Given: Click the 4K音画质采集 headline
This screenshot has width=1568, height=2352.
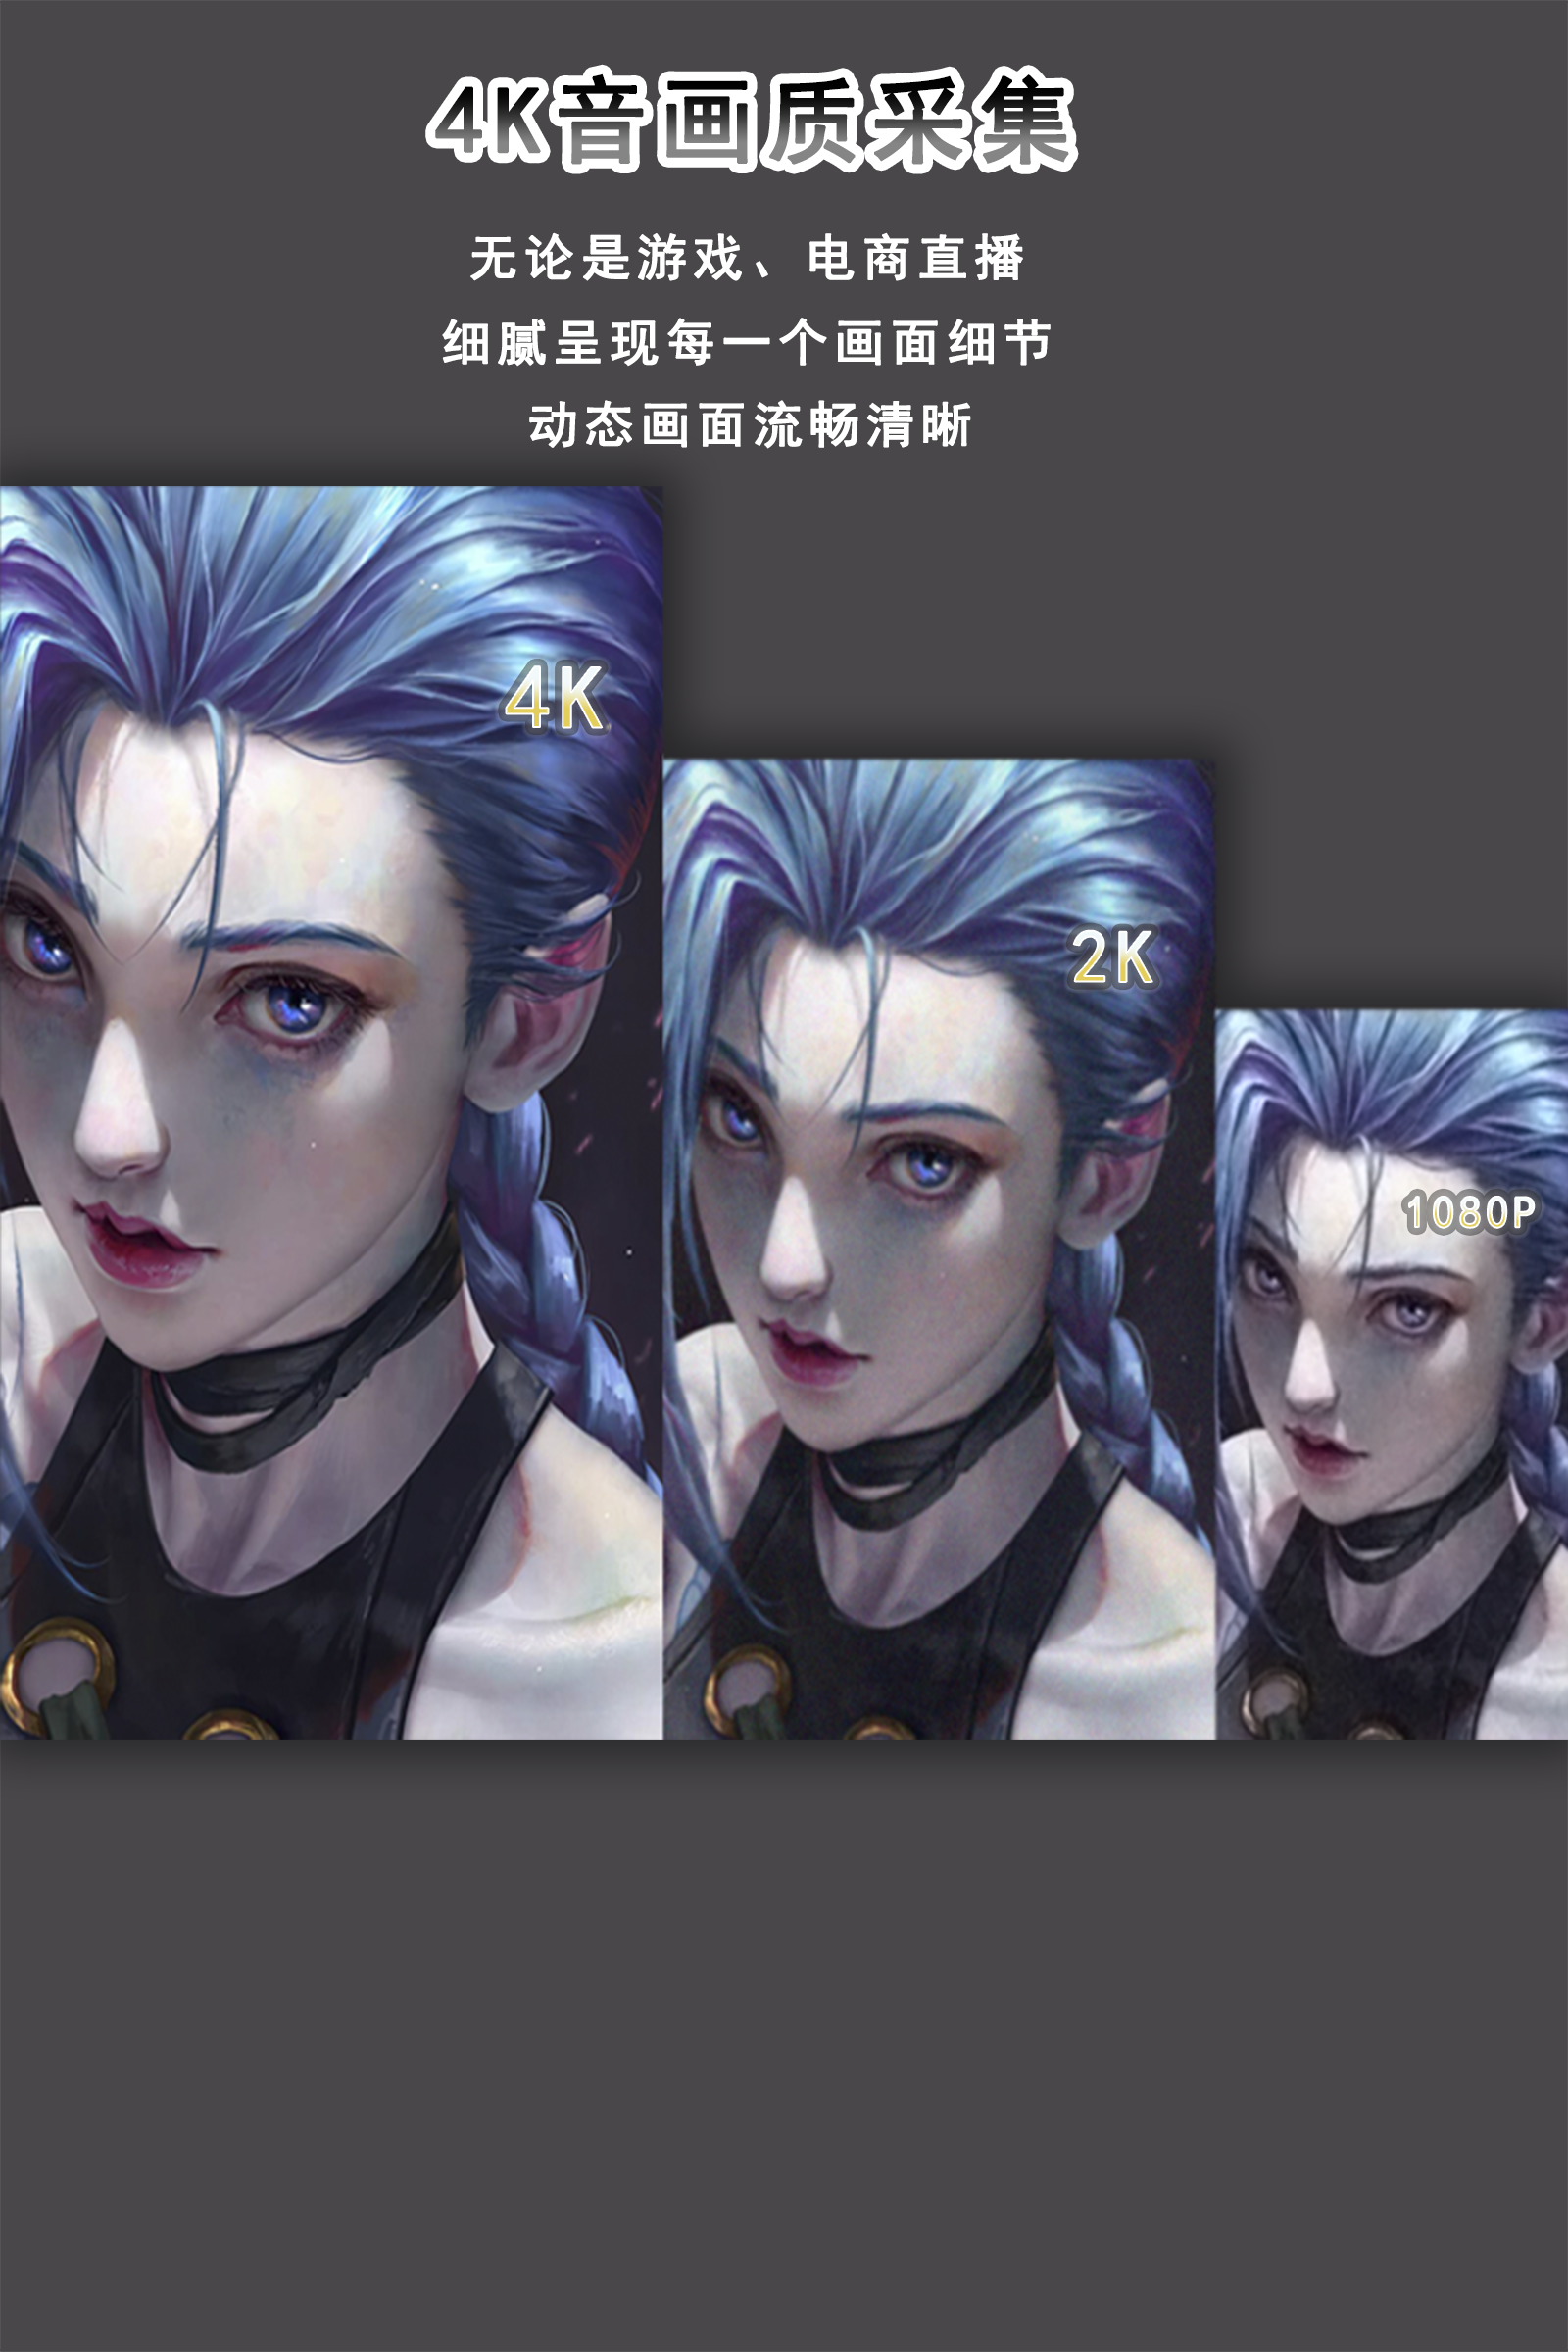Looking at the screenshot, I should click(751, 120).
